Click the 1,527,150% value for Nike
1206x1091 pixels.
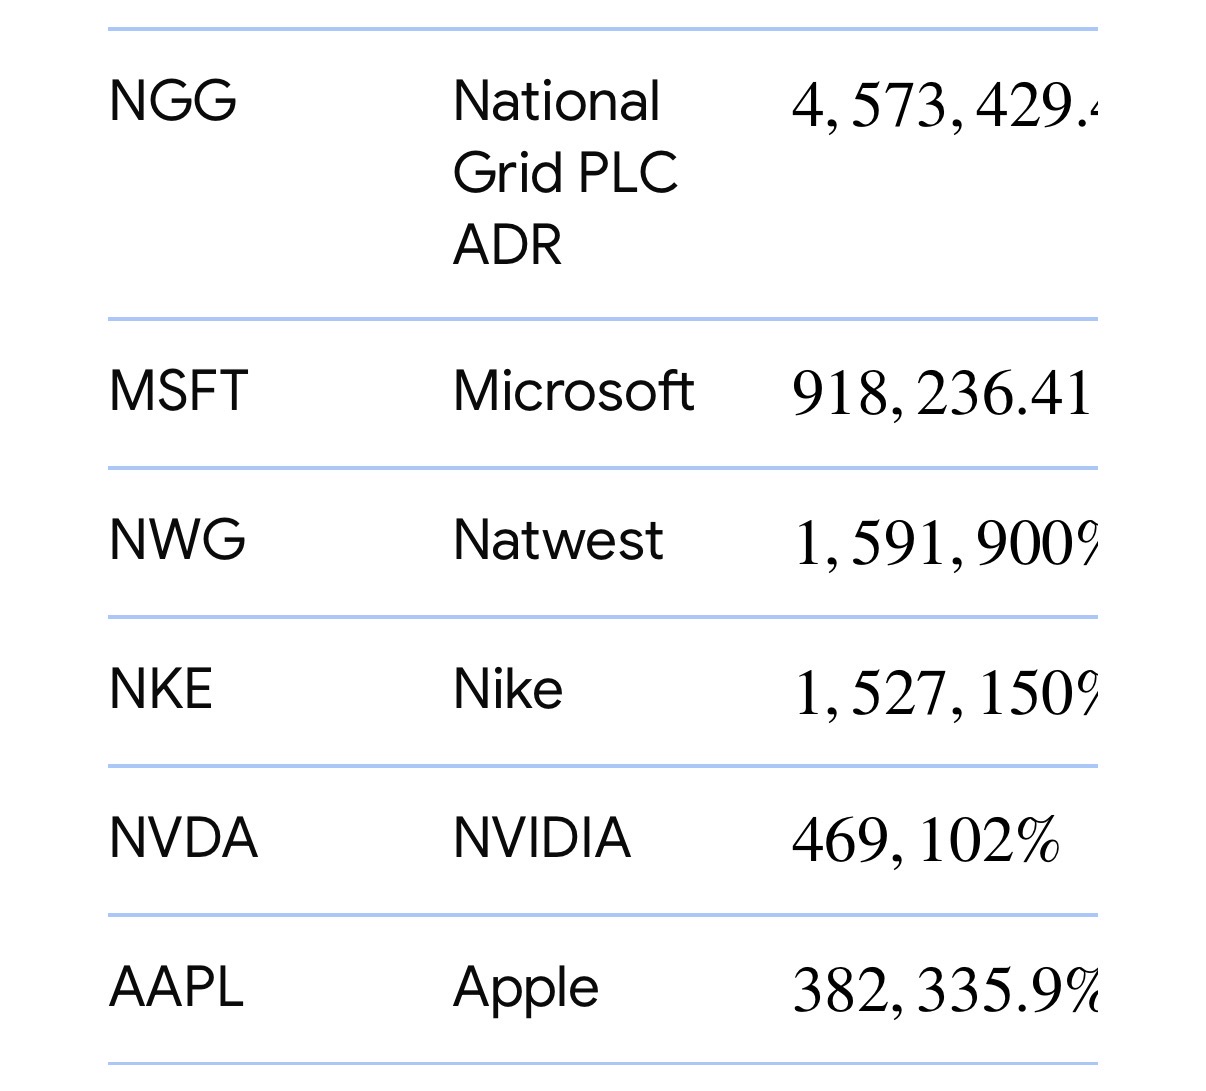tap(944, 694)
